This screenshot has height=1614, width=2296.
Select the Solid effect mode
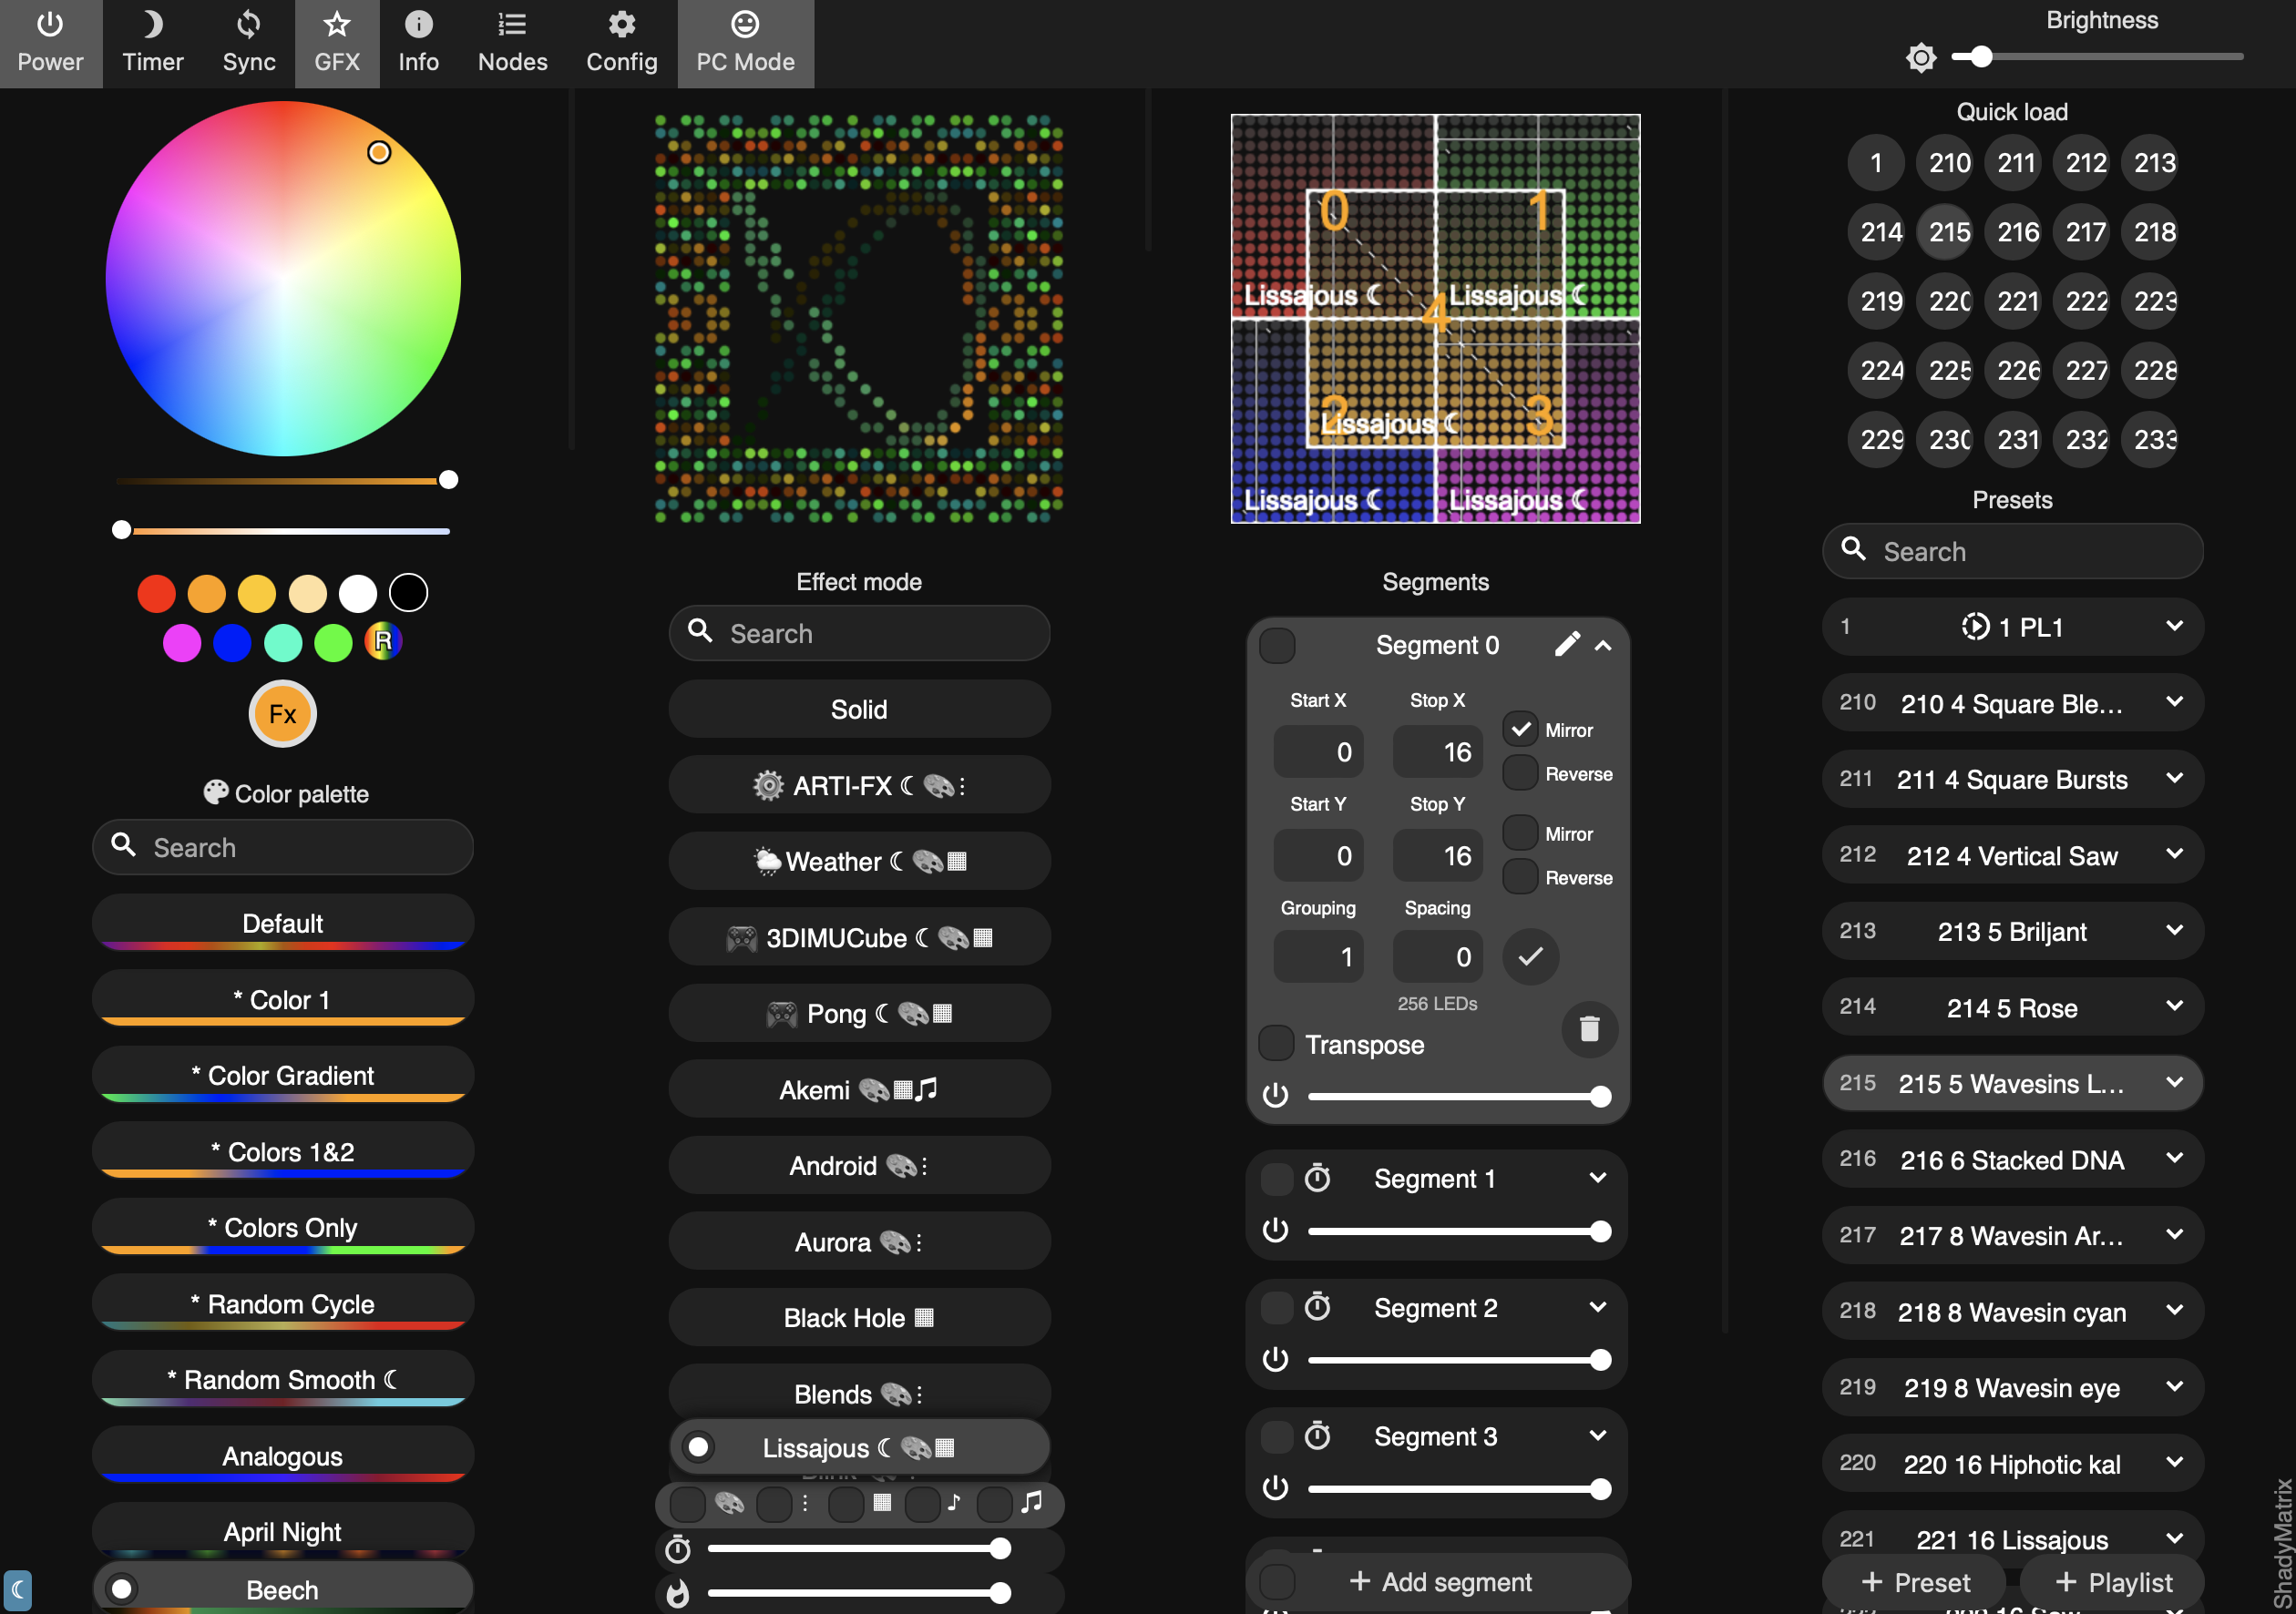coord(859,709)
